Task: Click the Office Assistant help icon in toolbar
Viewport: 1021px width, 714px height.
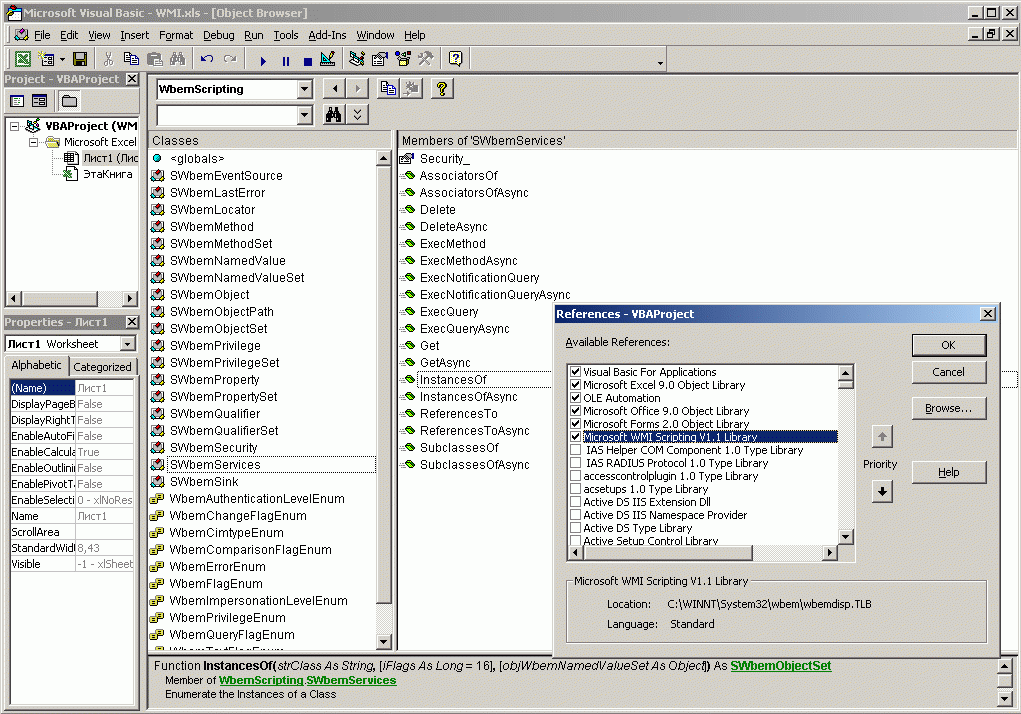Action: coord(456,59)
